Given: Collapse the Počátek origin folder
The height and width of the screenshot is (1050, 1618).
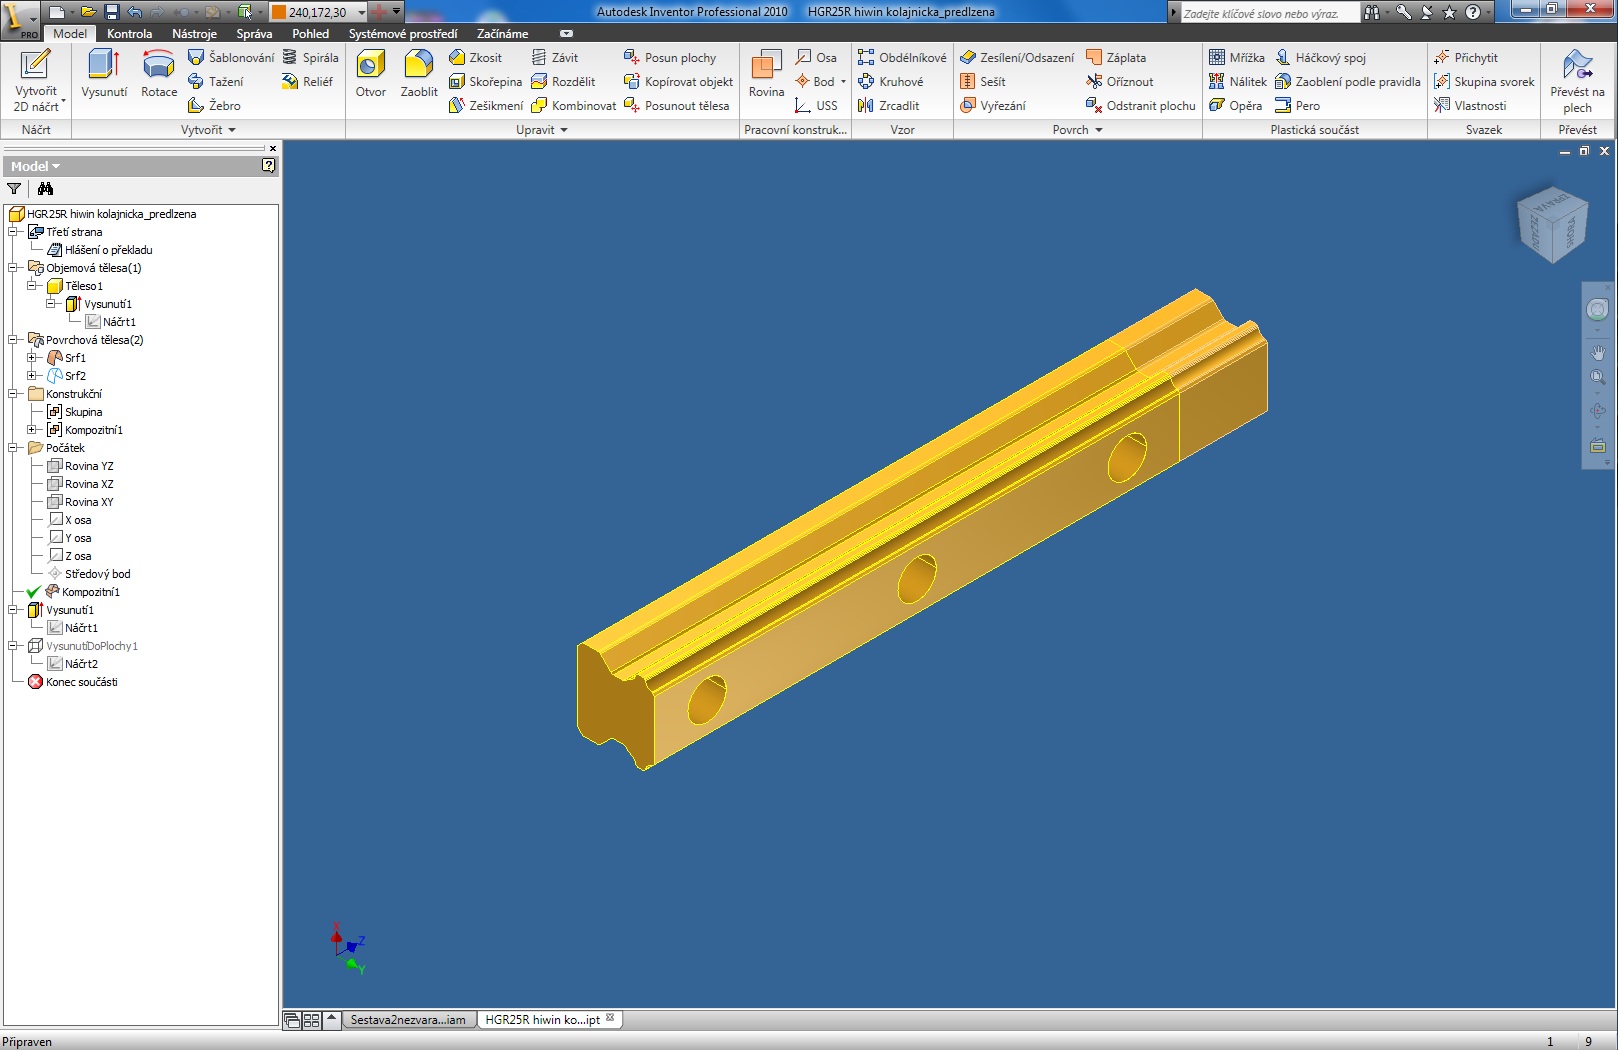Looking at the screenshot, I should coord(14,448).
